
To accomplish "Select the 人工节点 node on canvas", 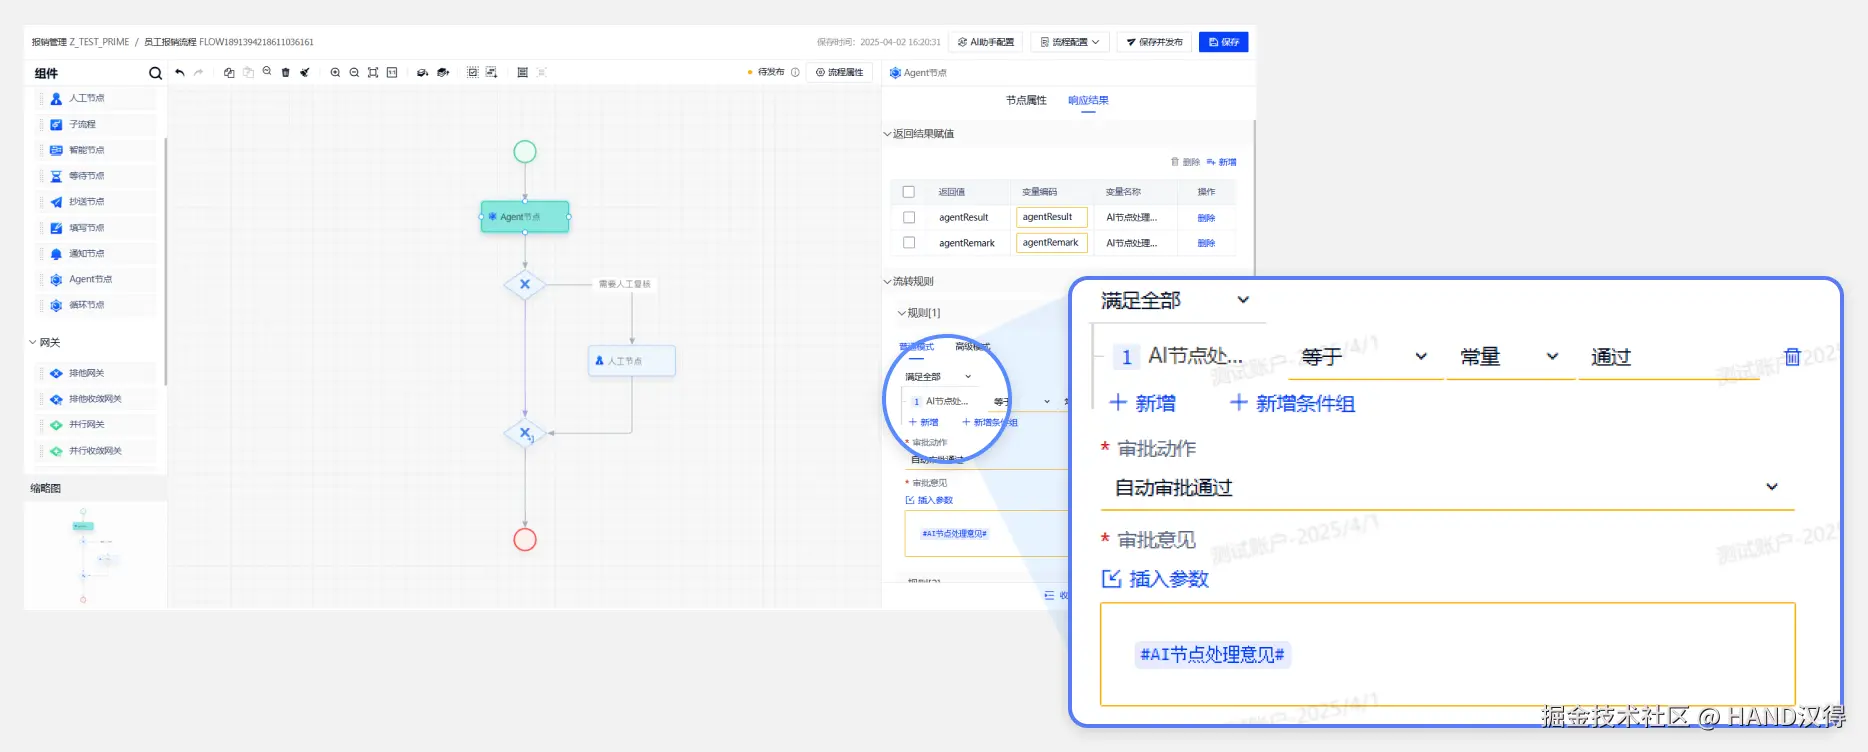I will (x=632, y=361).
